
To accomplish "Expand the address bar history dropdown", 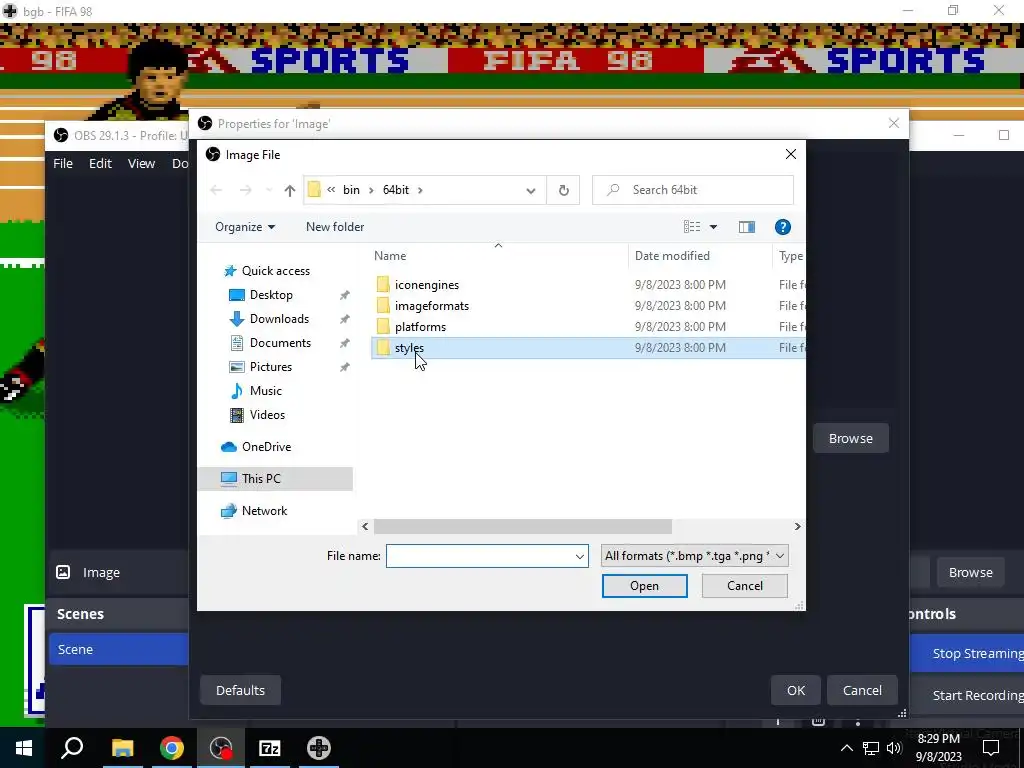I will pos(530,190).
